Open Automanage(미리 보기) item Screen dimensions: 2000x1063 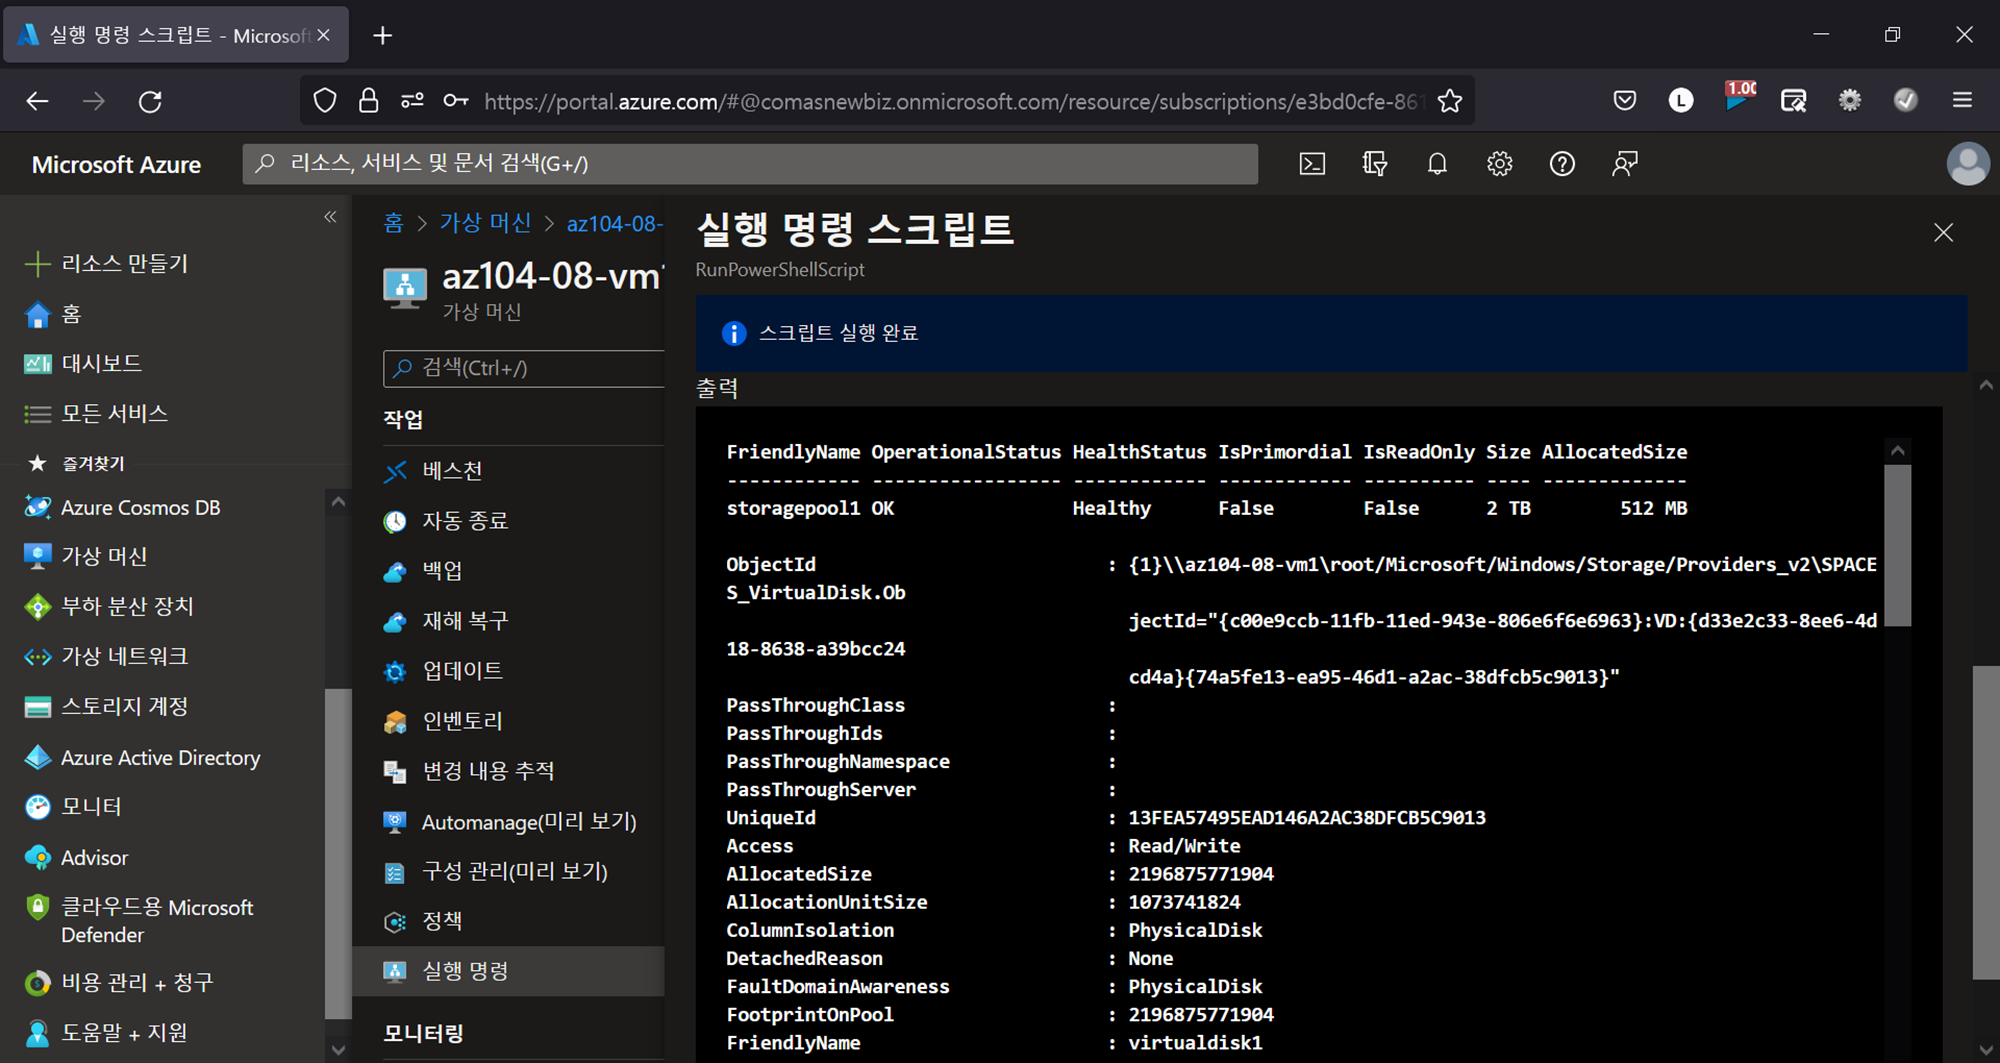(x=508, y=822)
